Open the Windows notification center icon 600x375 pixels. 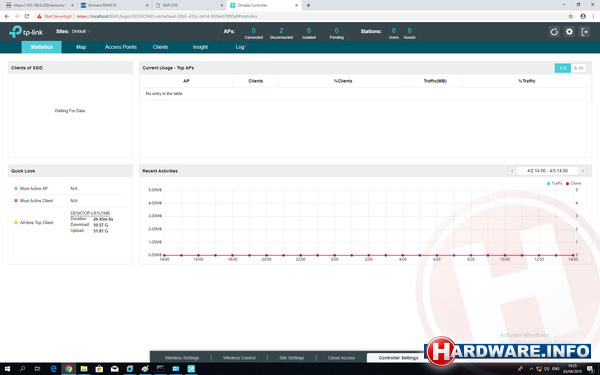[590, 369]
